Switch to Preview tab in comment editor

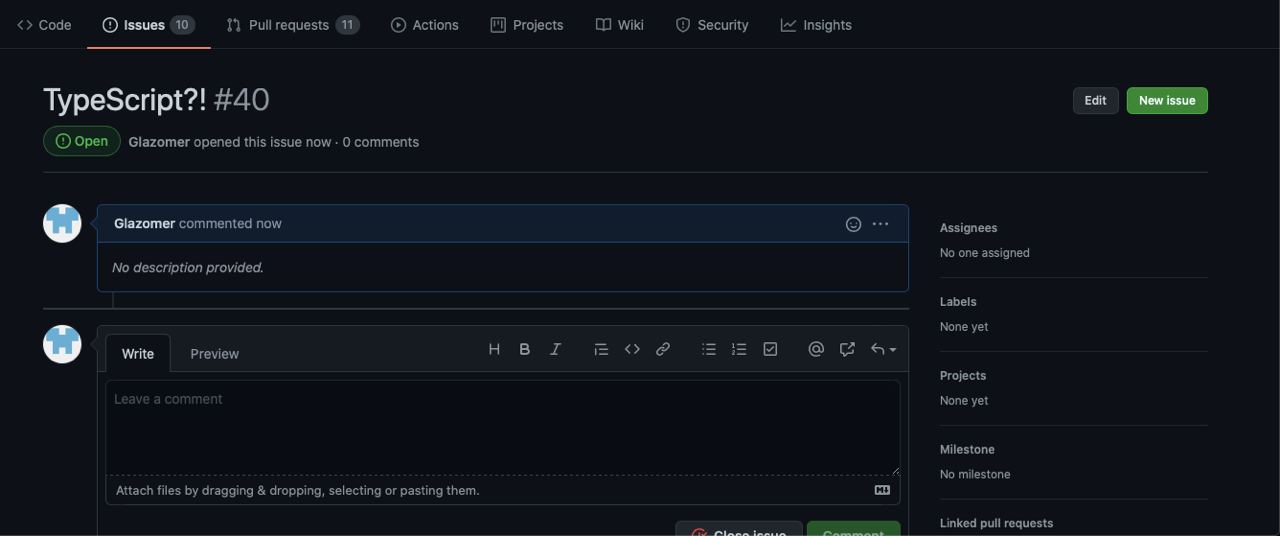[x=215, y=354]
